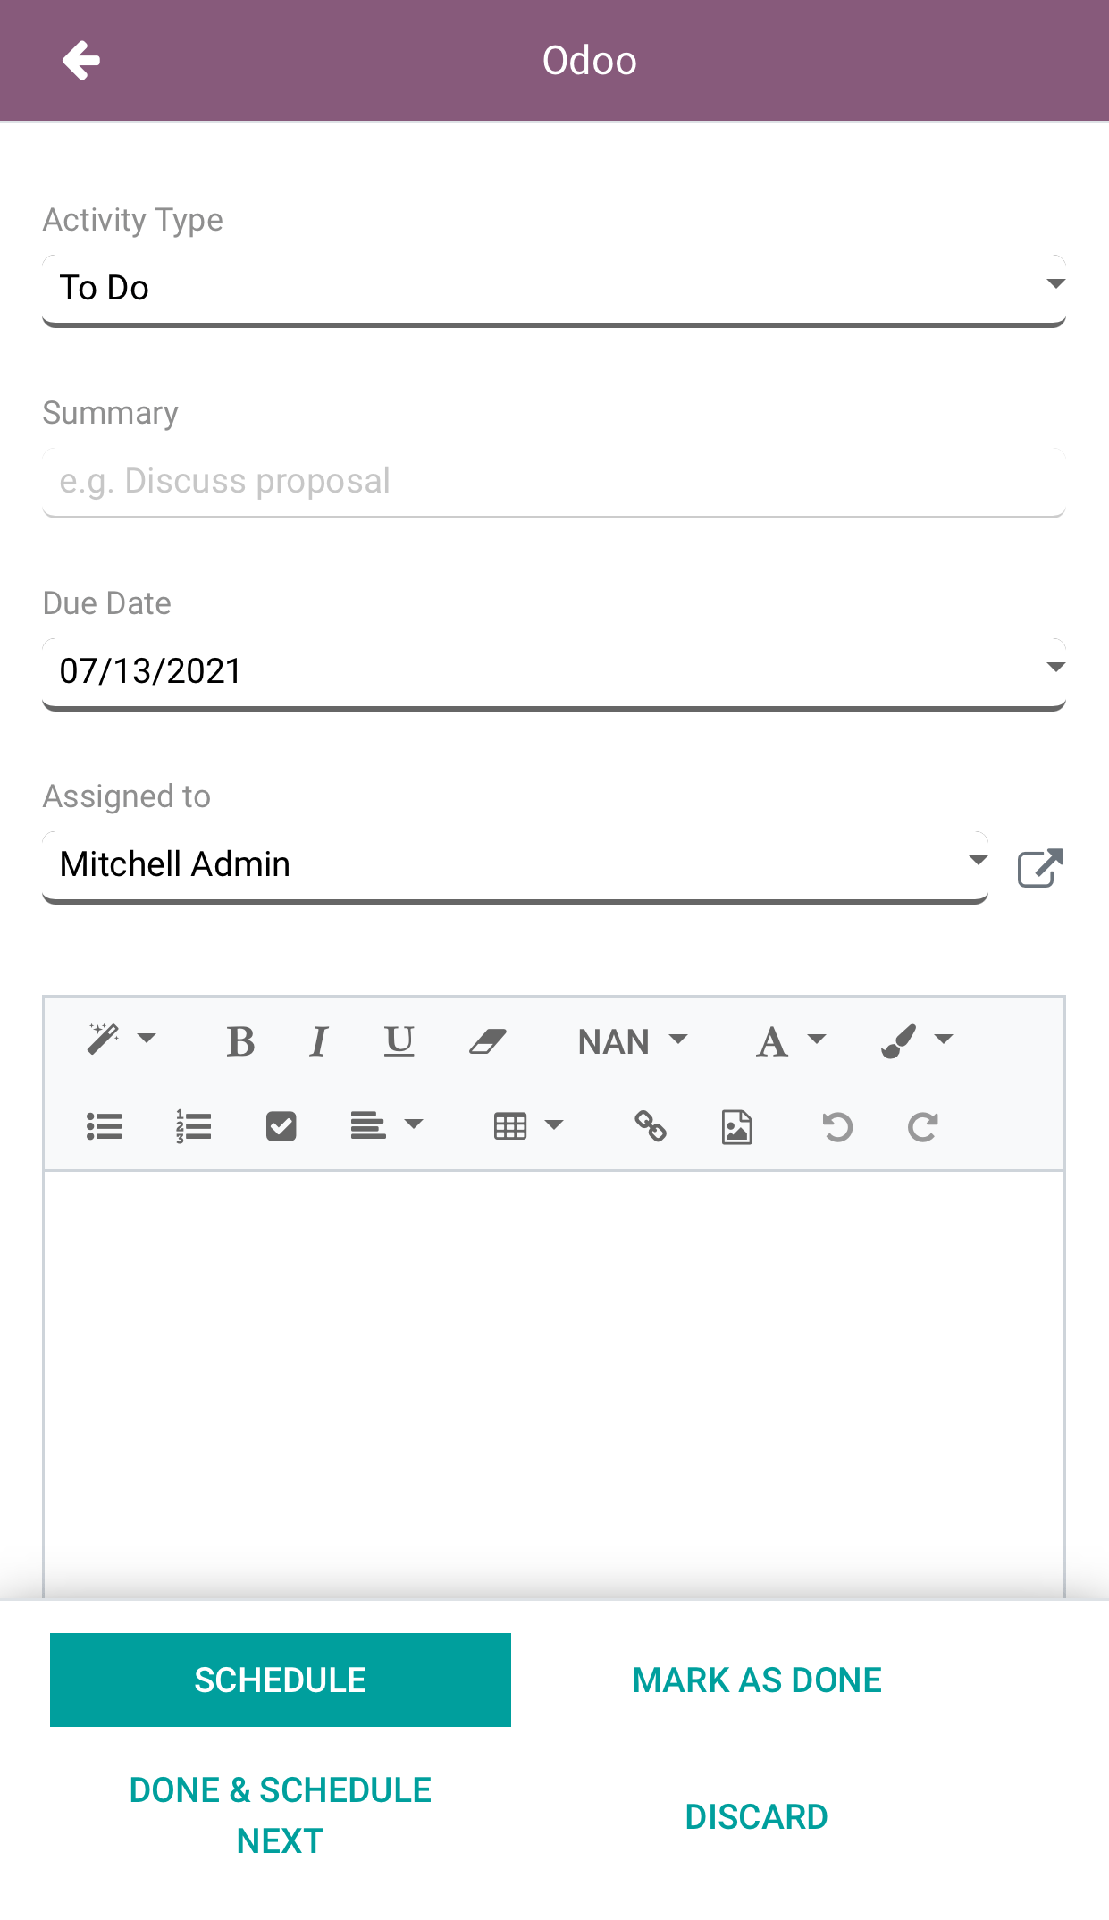
Task: Insert a link with chain icon
Action: click(x=650, y=1127)
